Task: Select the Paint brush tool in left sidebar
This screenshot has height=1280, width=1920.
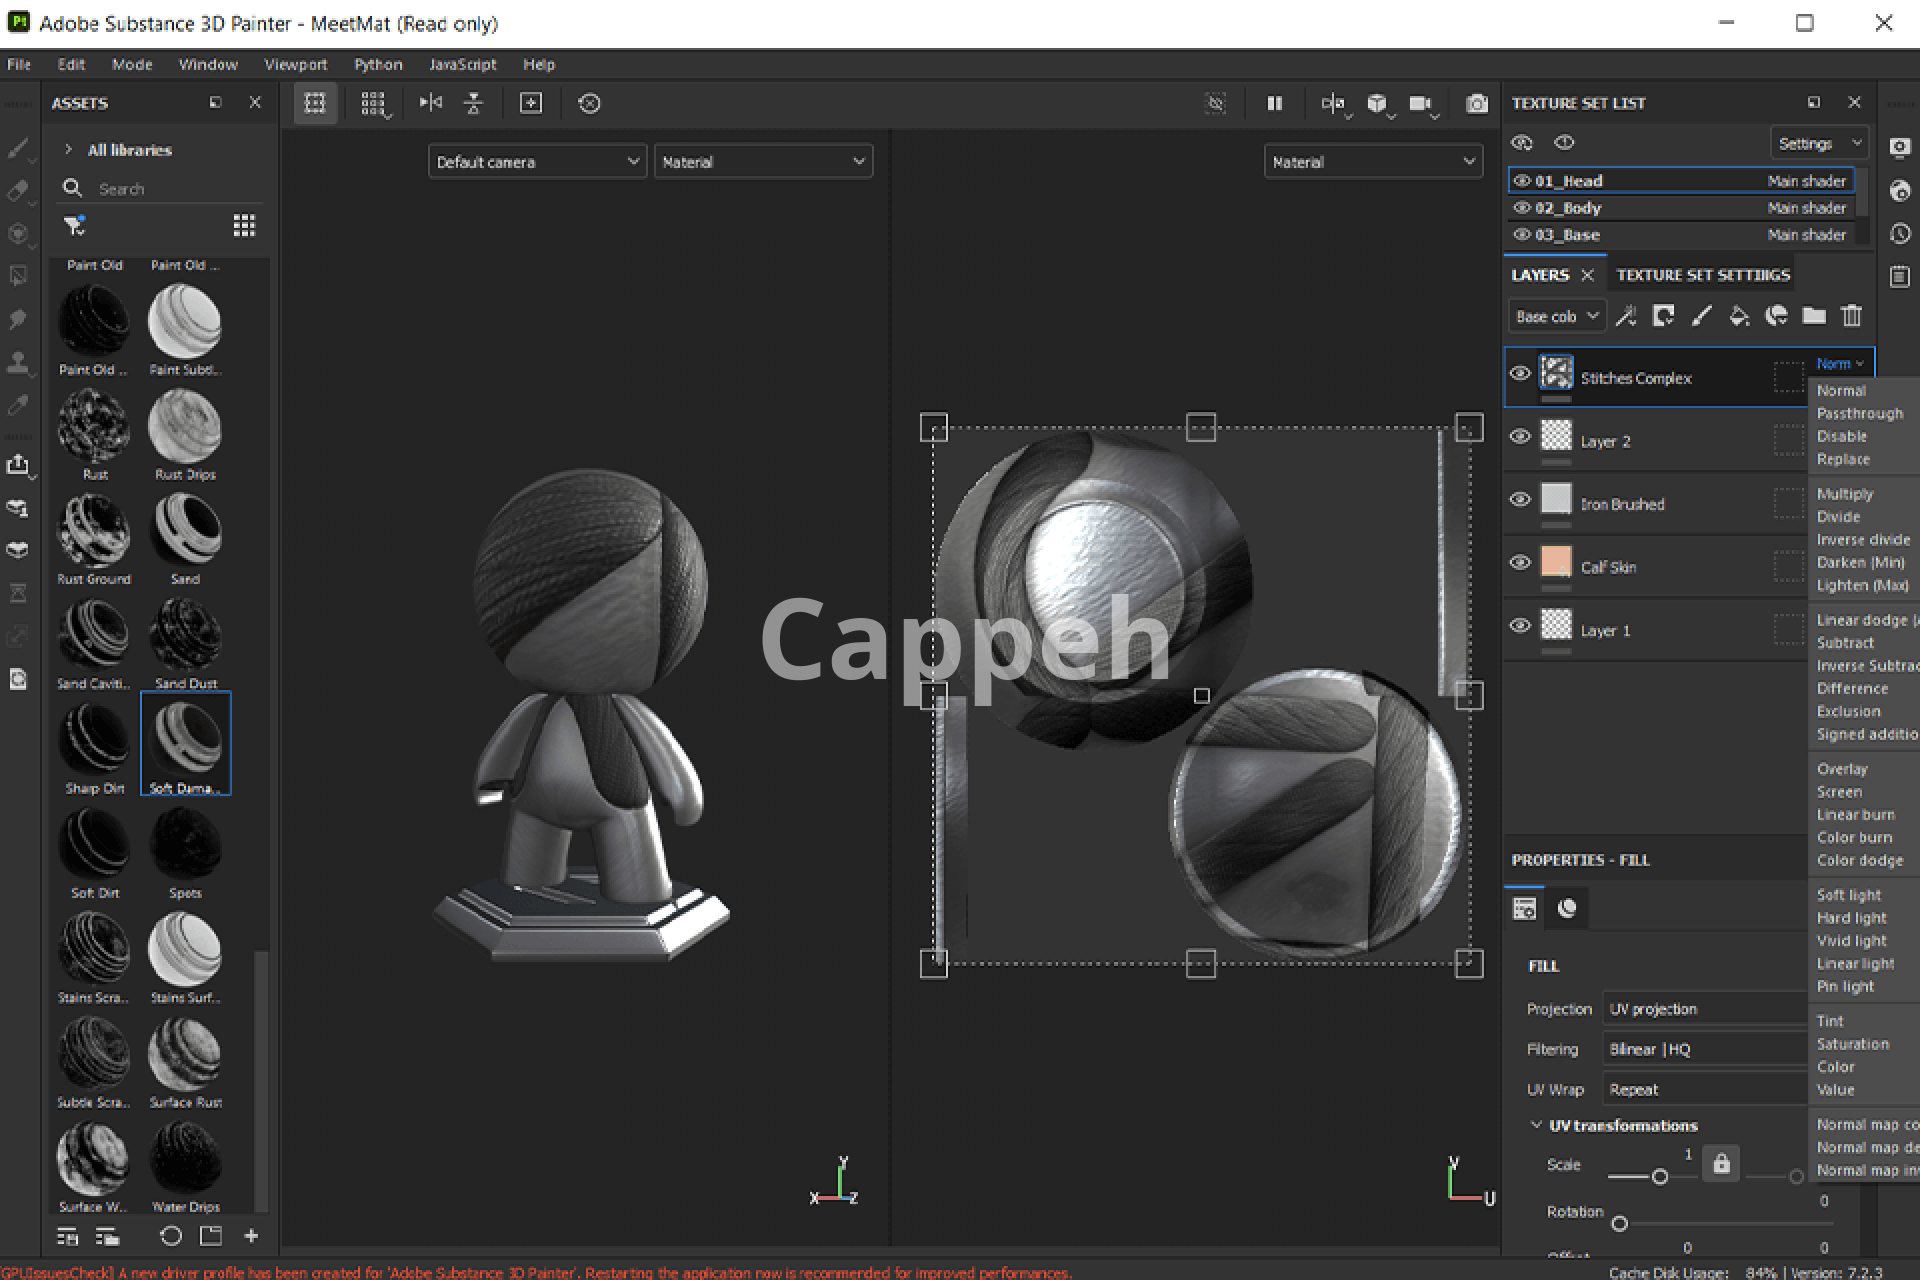Action: click(x=18, y=148)
